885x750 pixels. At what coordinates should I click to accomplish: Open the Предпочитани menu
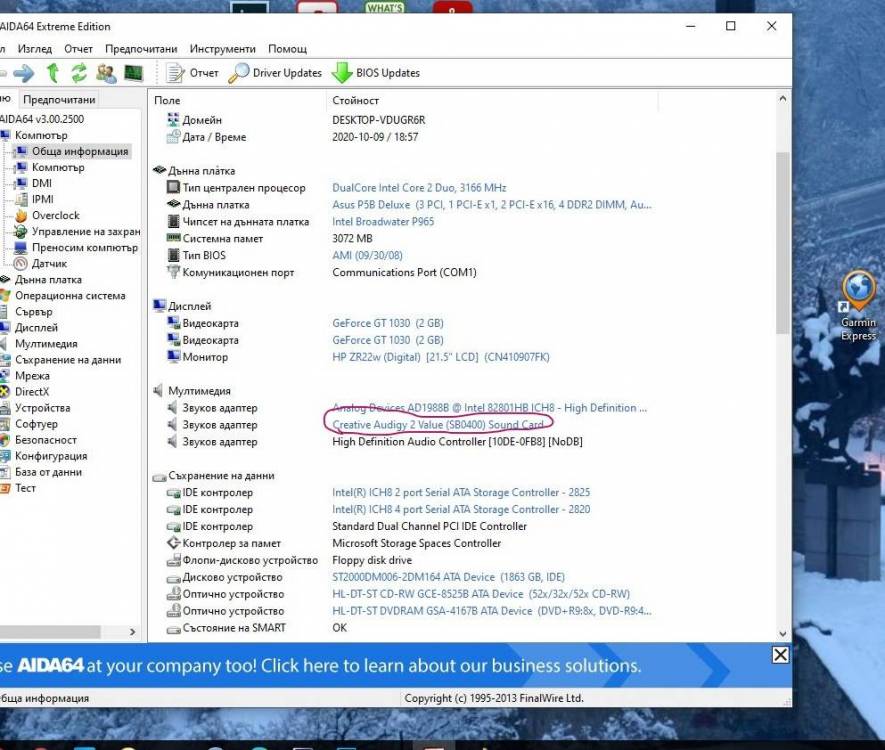pyautogui.click(x=141, y=49)
